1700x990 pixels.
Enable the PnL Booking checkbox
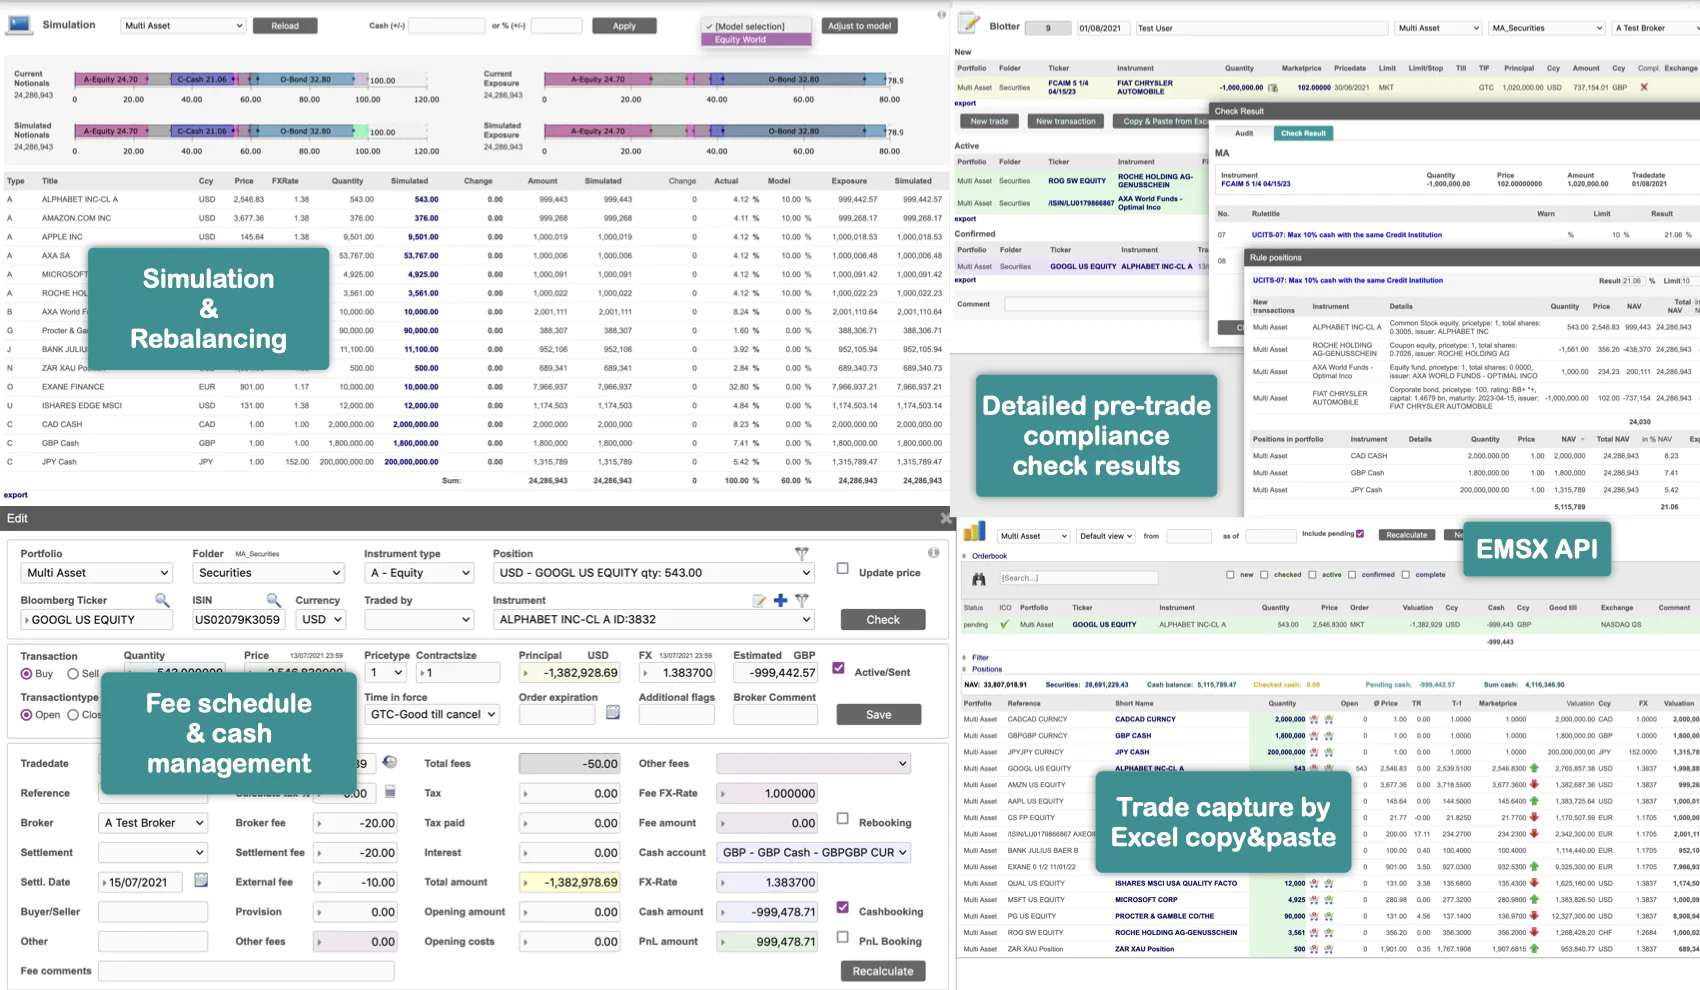(843, 937)
